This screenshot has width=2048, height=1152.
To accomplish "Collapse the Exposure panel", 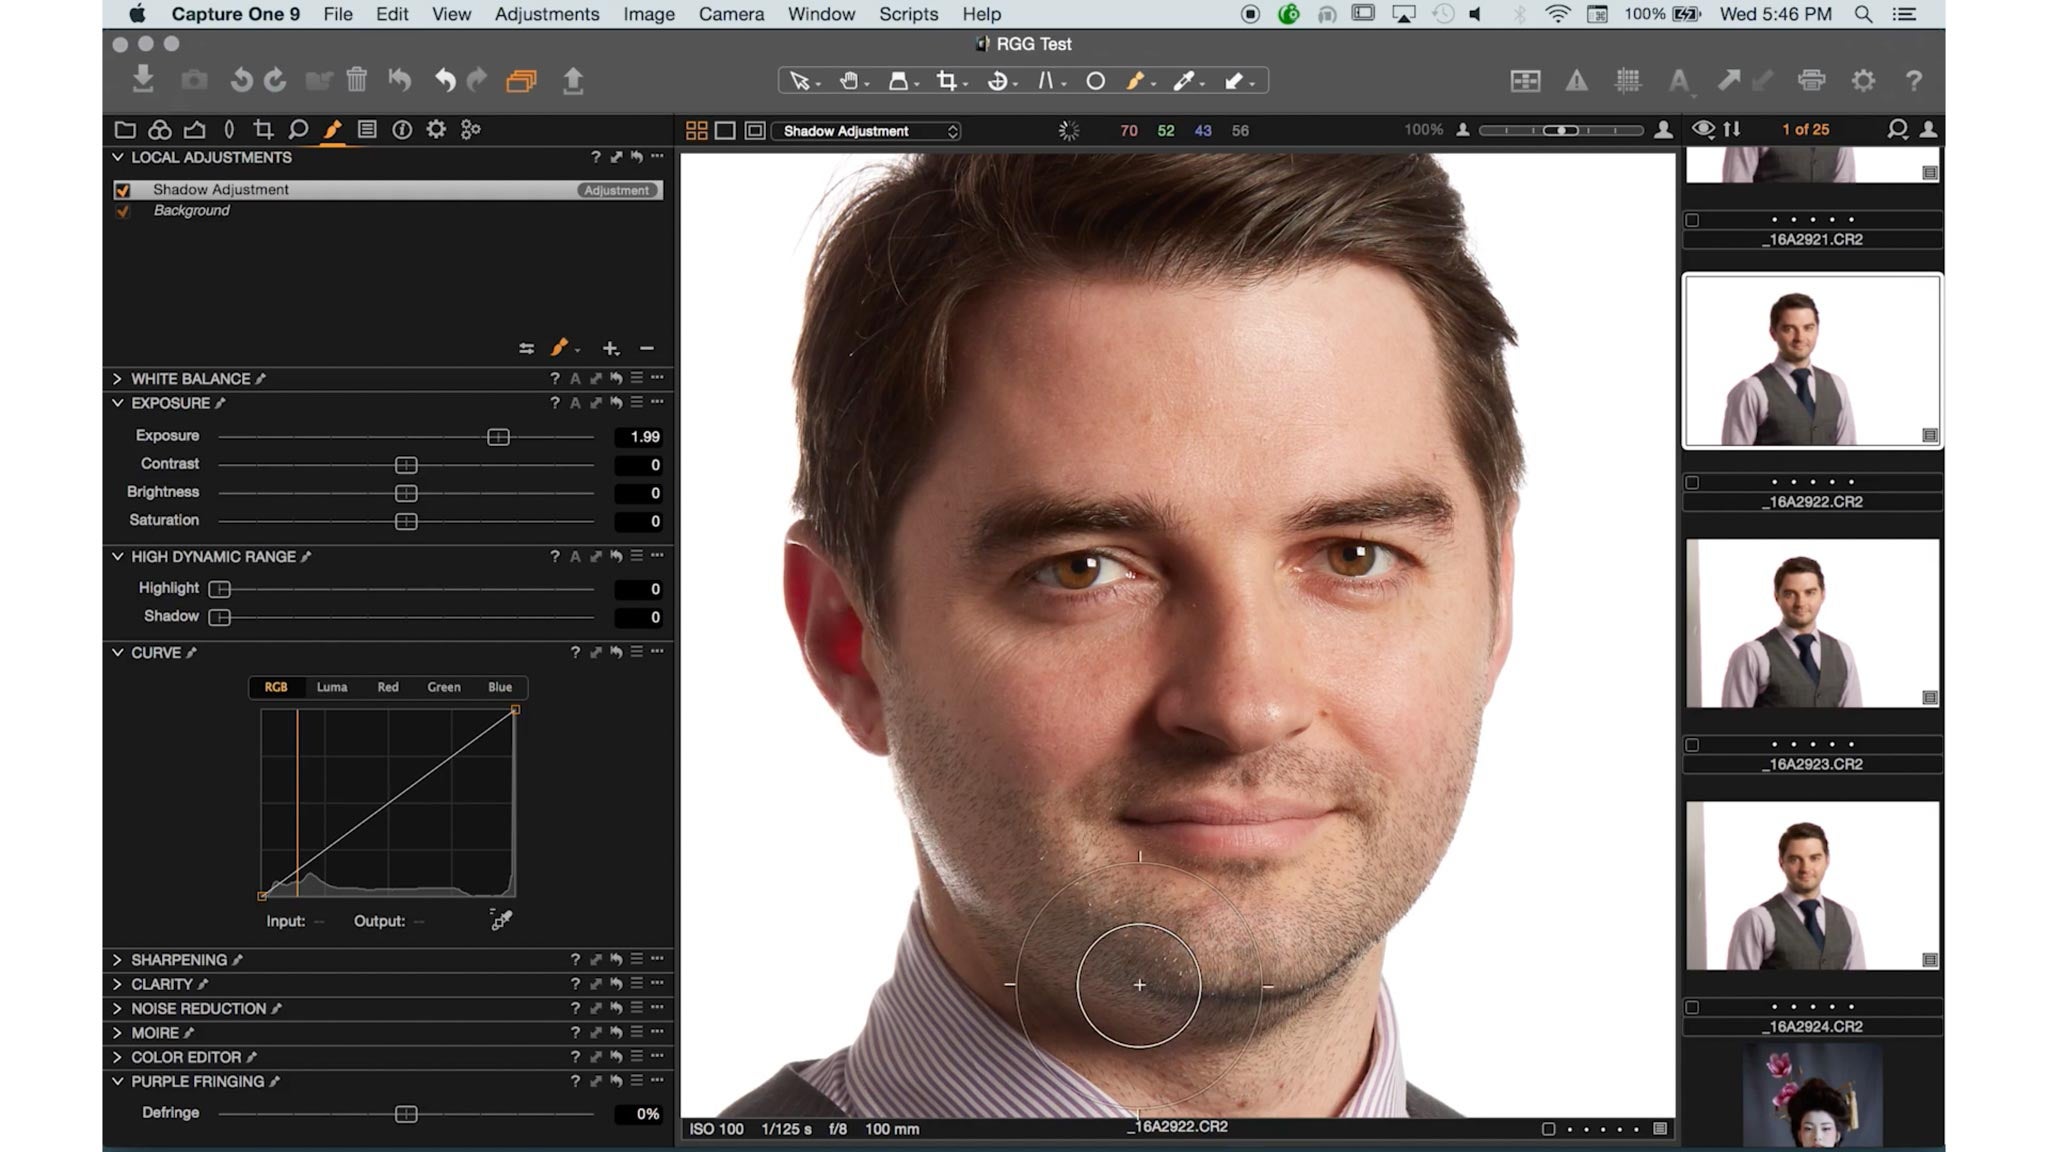I will pos(117,404).
